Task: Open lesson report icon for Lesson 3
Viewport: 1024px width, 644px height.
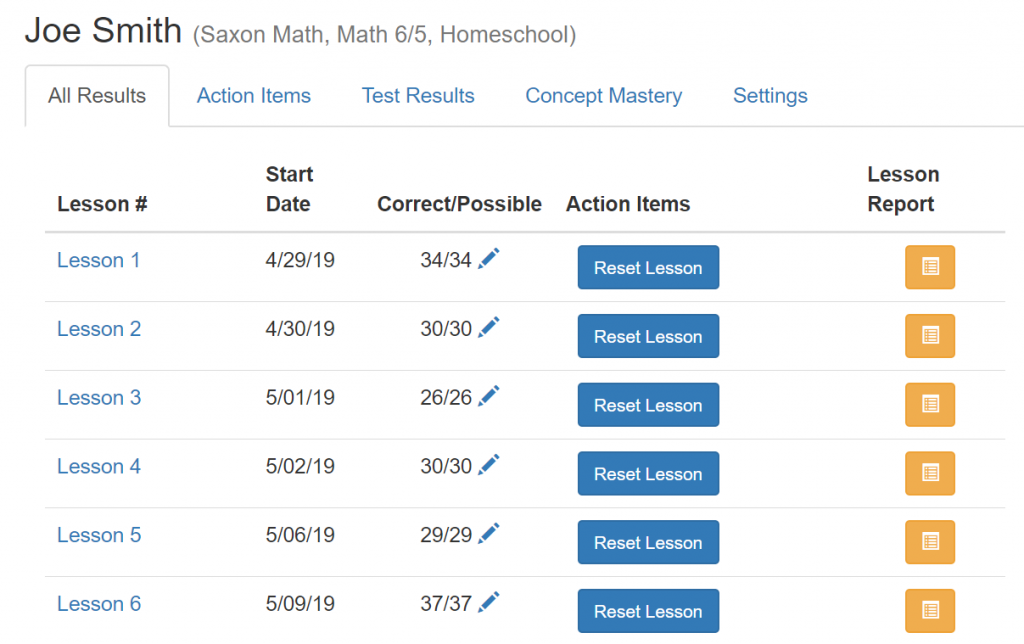Action: click(930, 404)
